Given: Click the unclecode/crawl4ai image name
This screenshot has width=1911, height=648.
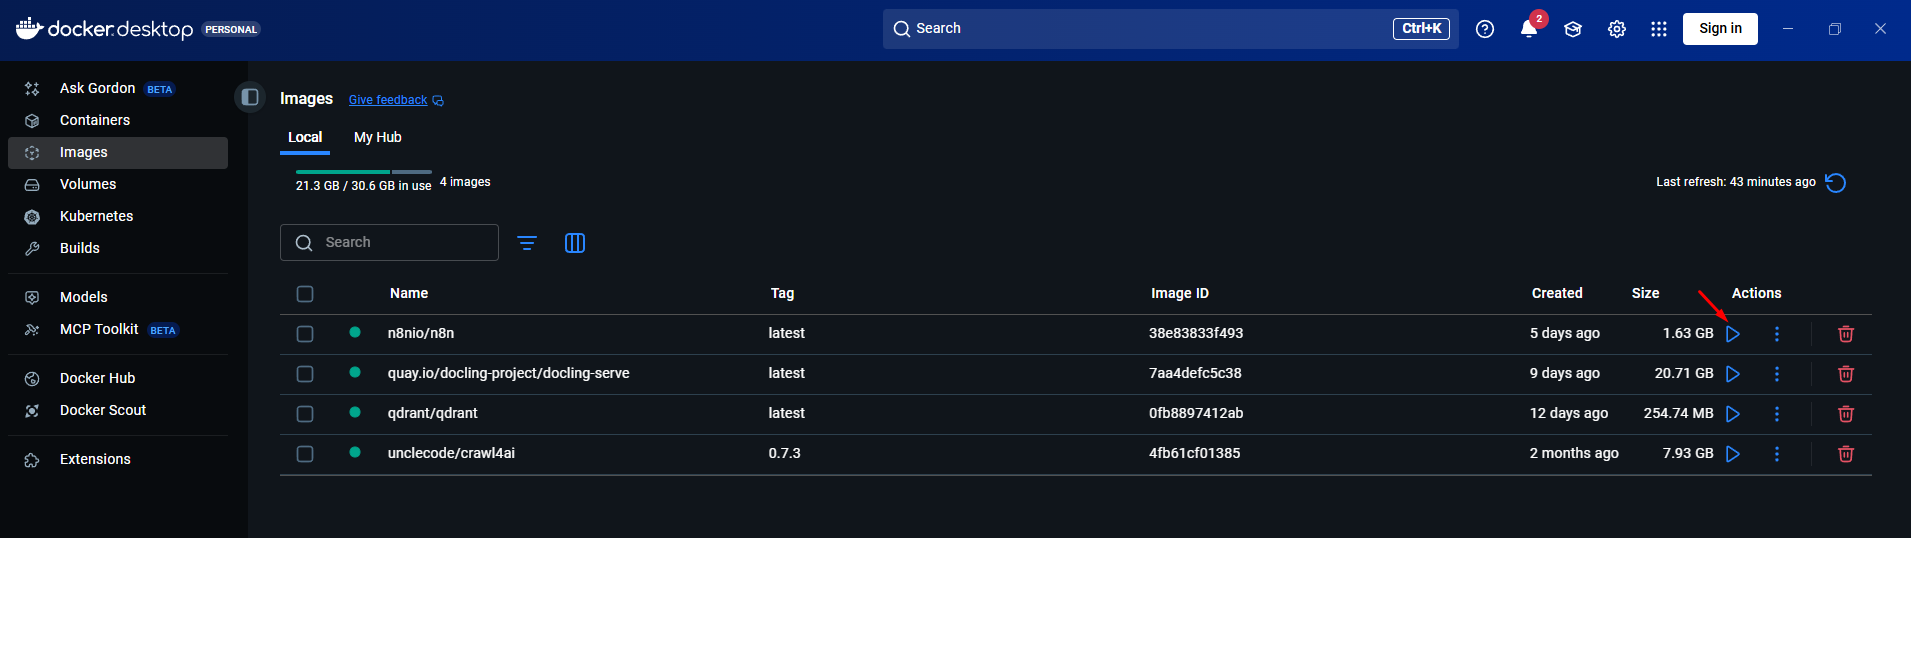Looking at the screenshot, I should (x=452, y=454).
